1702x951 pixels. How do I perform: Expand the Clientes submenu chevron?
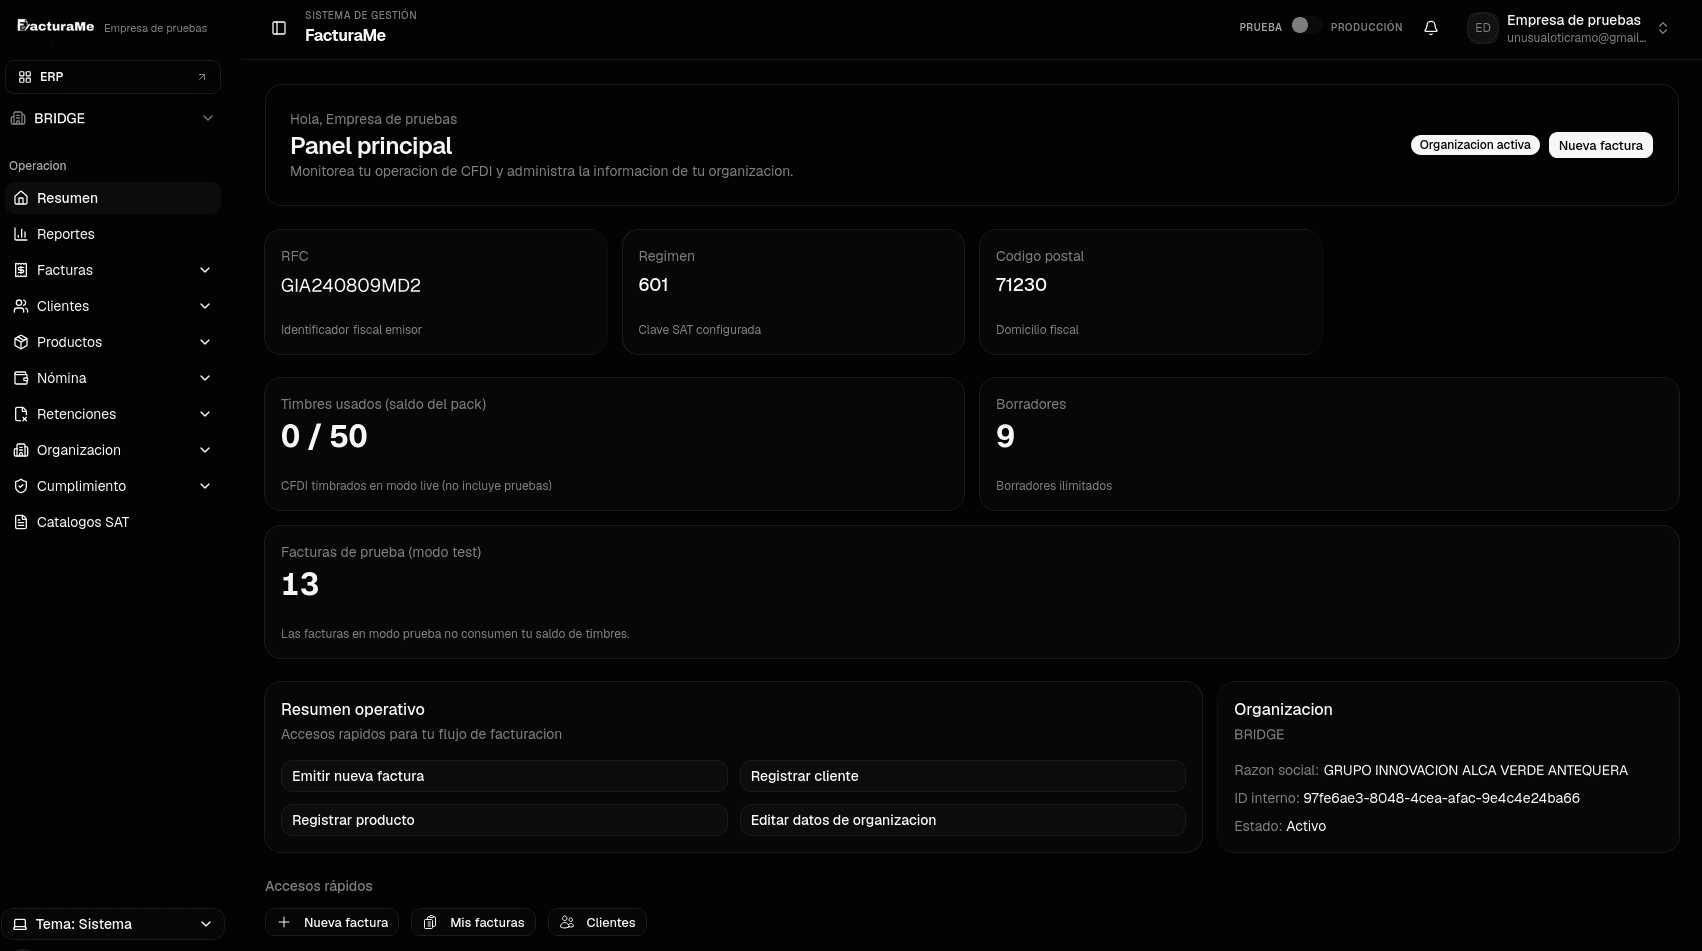[x=205, y=306]
